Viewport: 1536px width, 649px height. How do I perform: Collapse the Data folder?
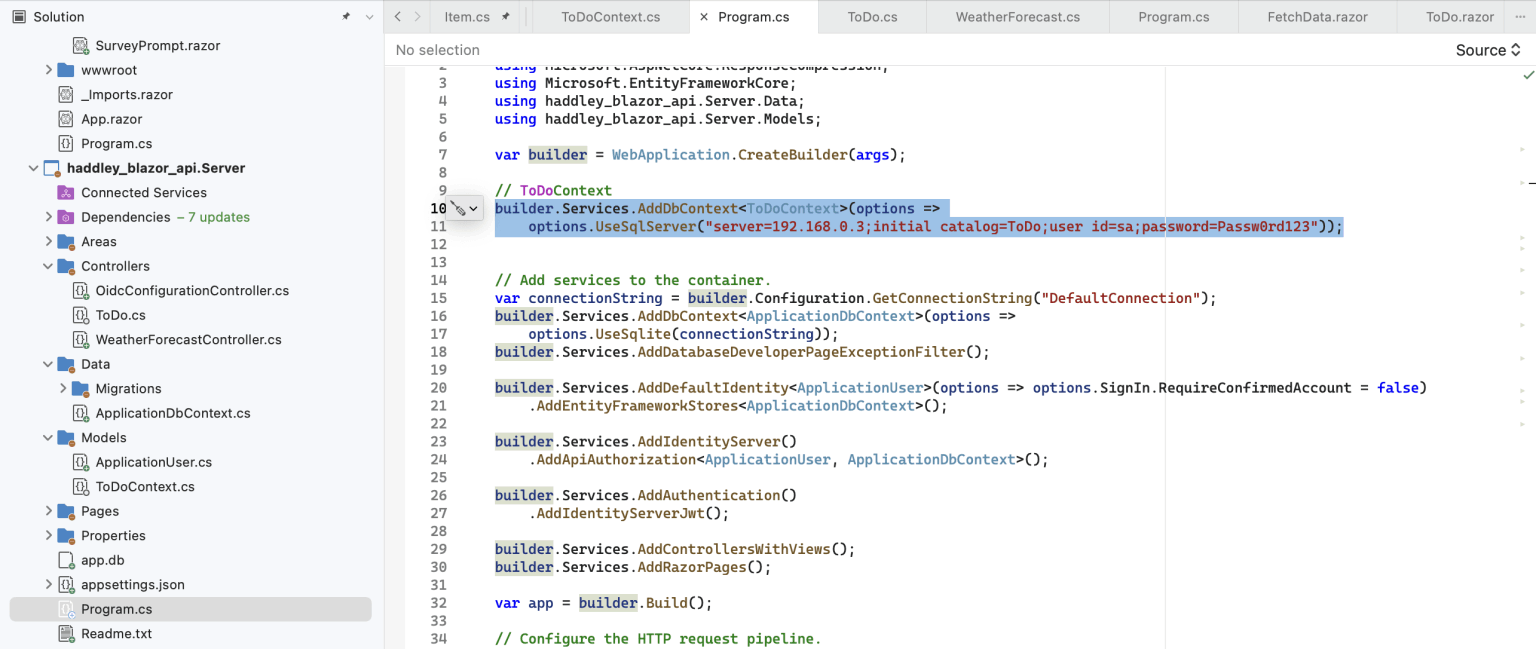click(48, 364)
